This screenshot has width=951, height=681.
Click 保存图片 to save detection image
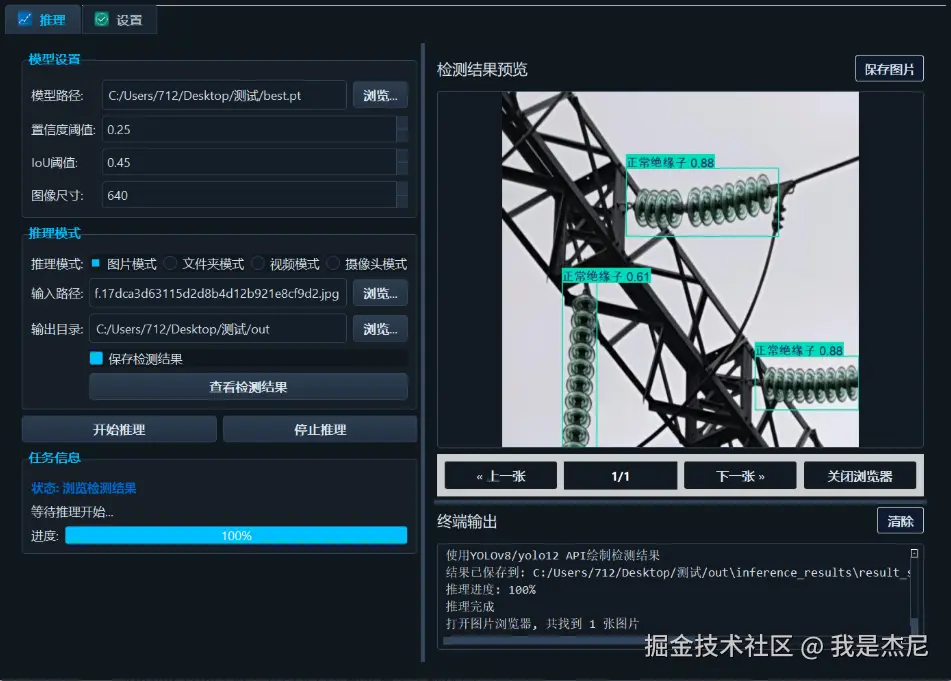click(889, 68)
